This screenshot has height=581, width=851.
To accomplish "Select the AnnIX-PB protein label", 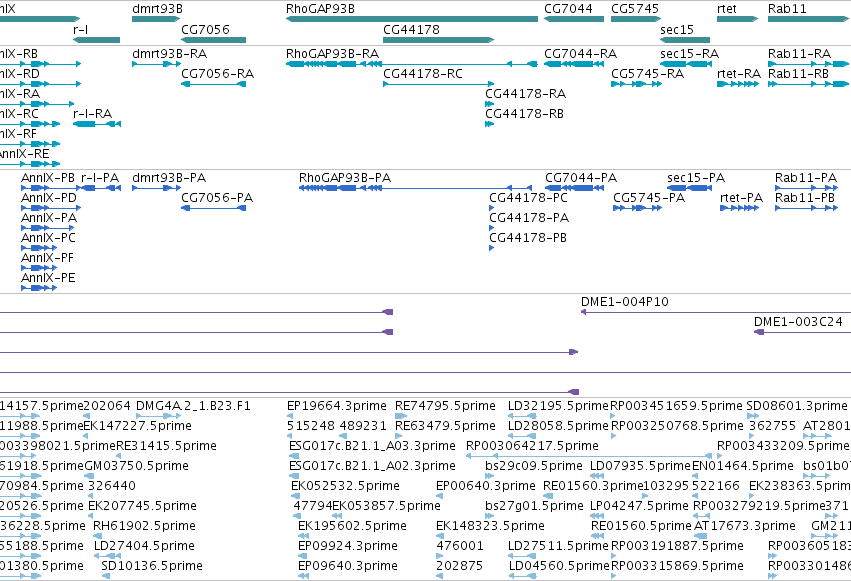I will [48, 177].
